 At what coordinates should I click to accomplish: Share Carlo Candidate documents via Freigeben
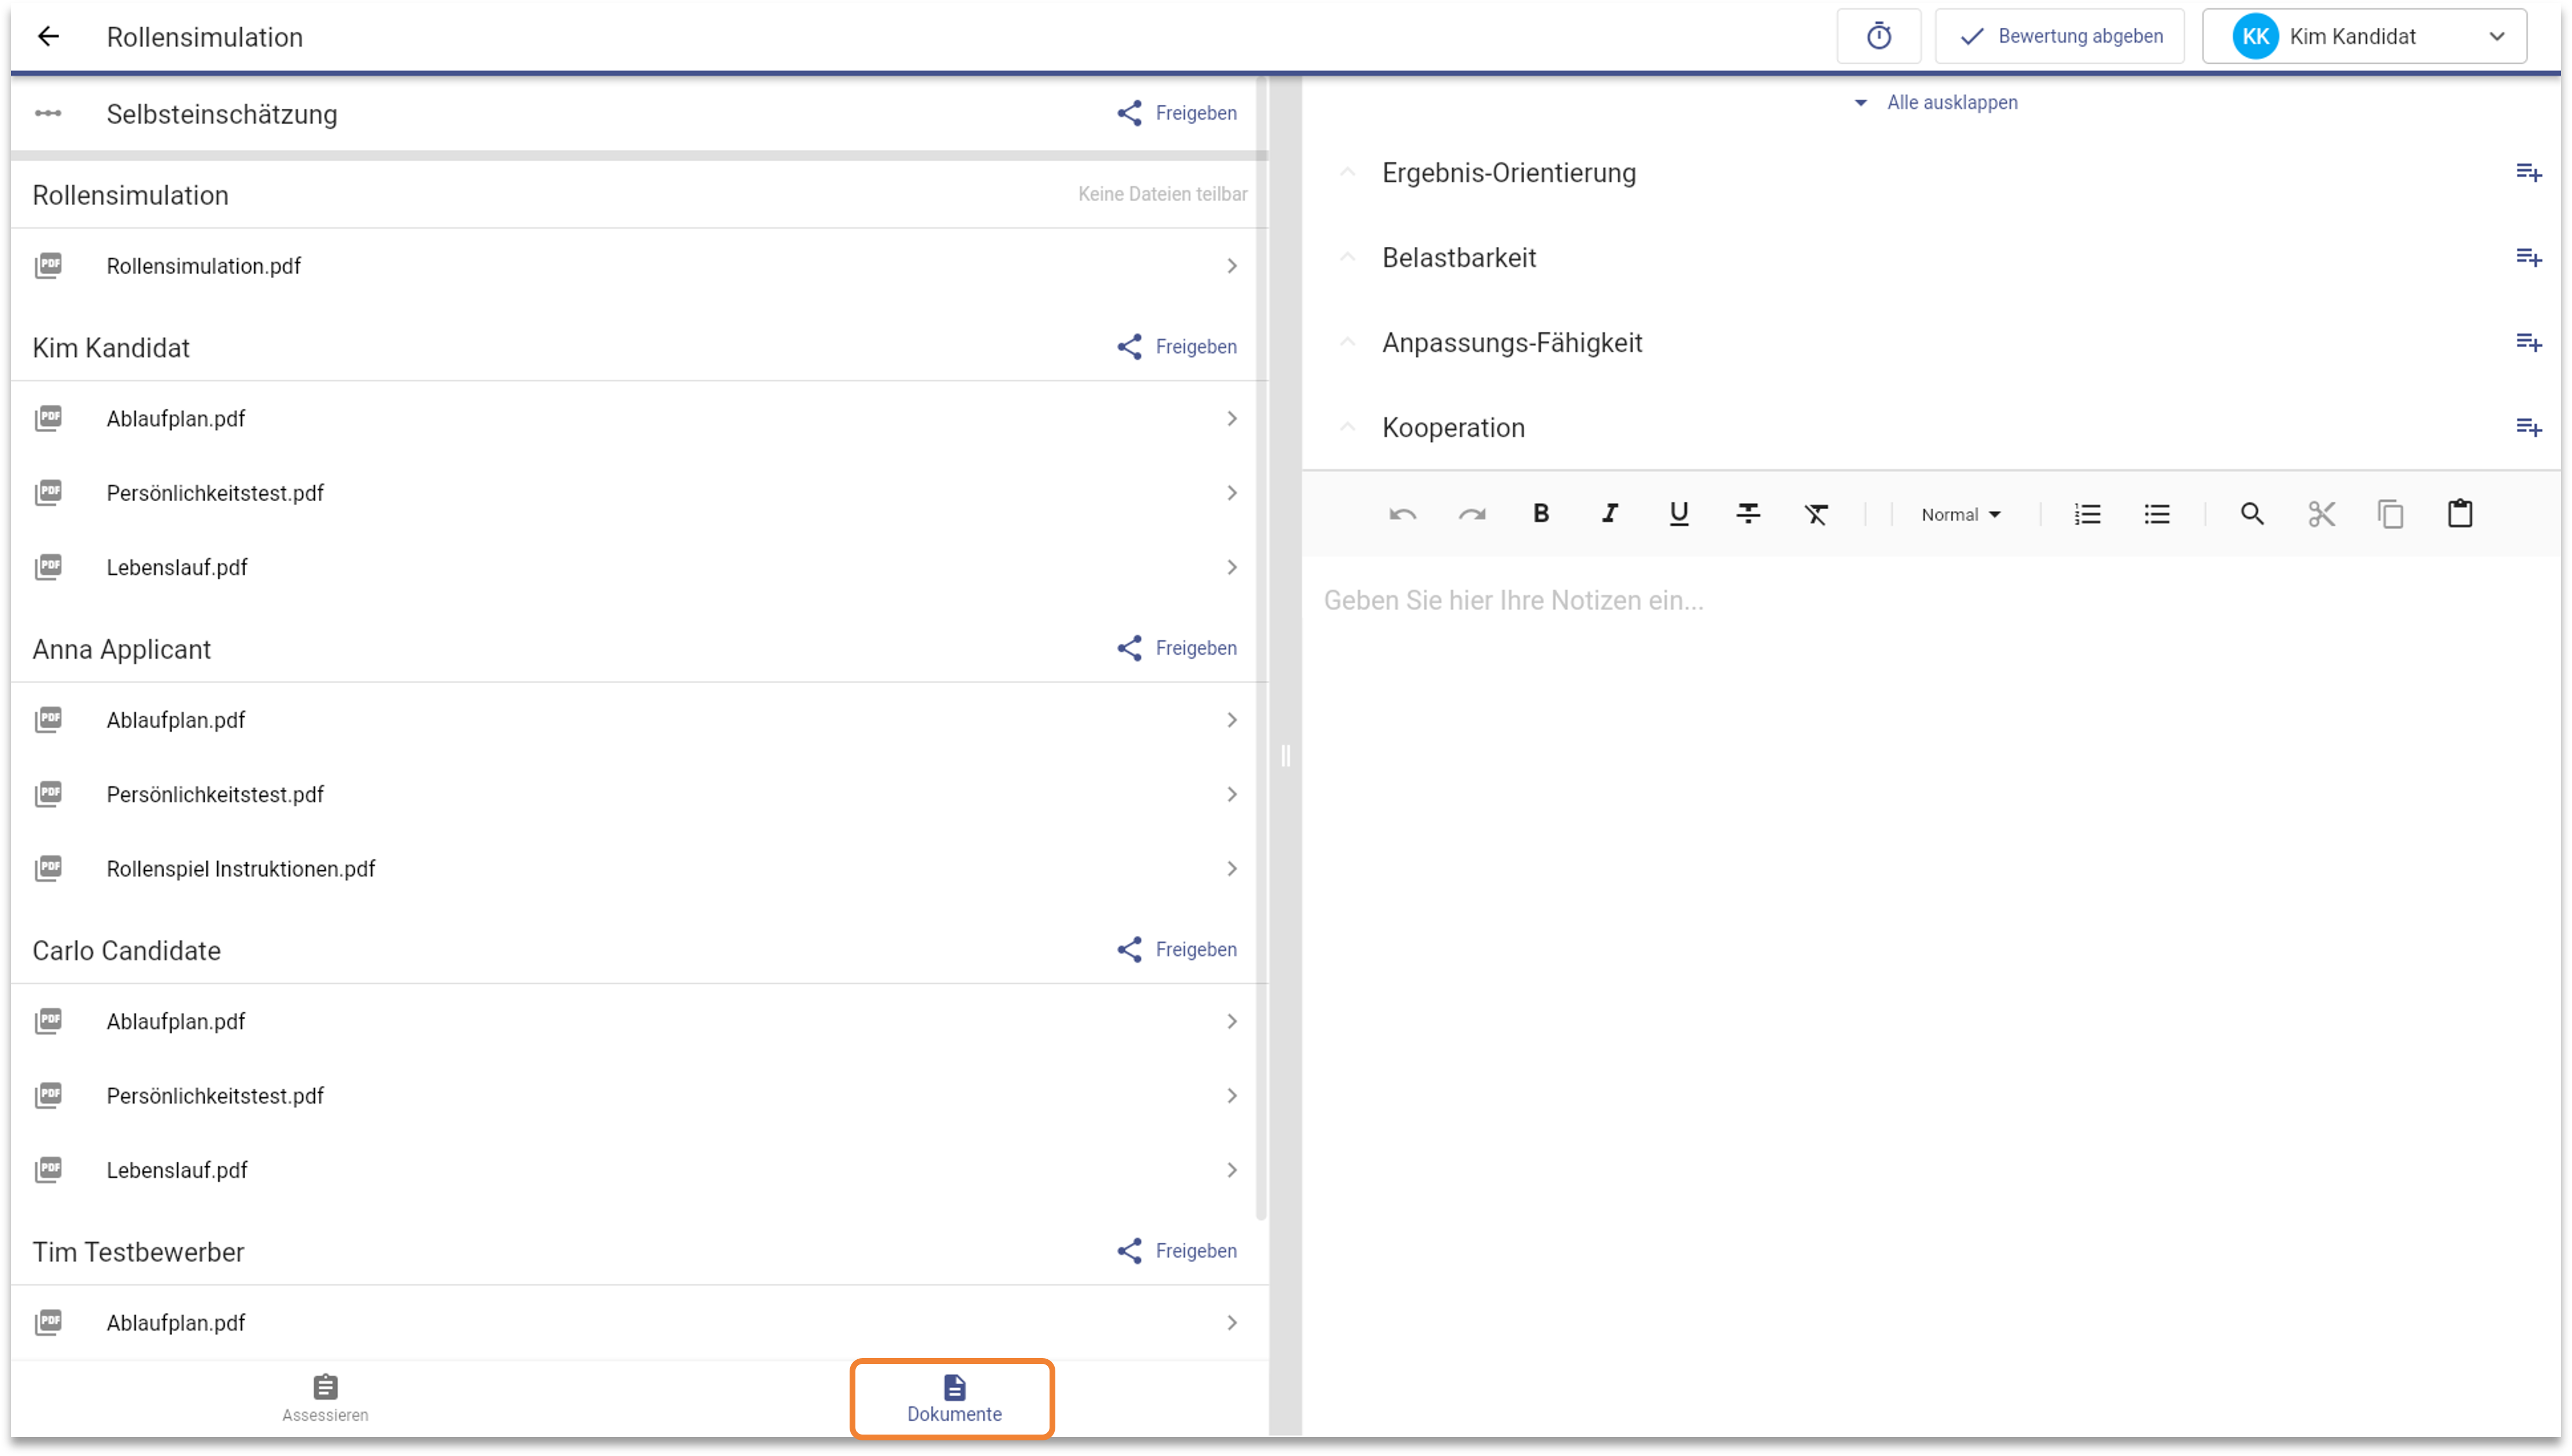tap(1177, 949)
